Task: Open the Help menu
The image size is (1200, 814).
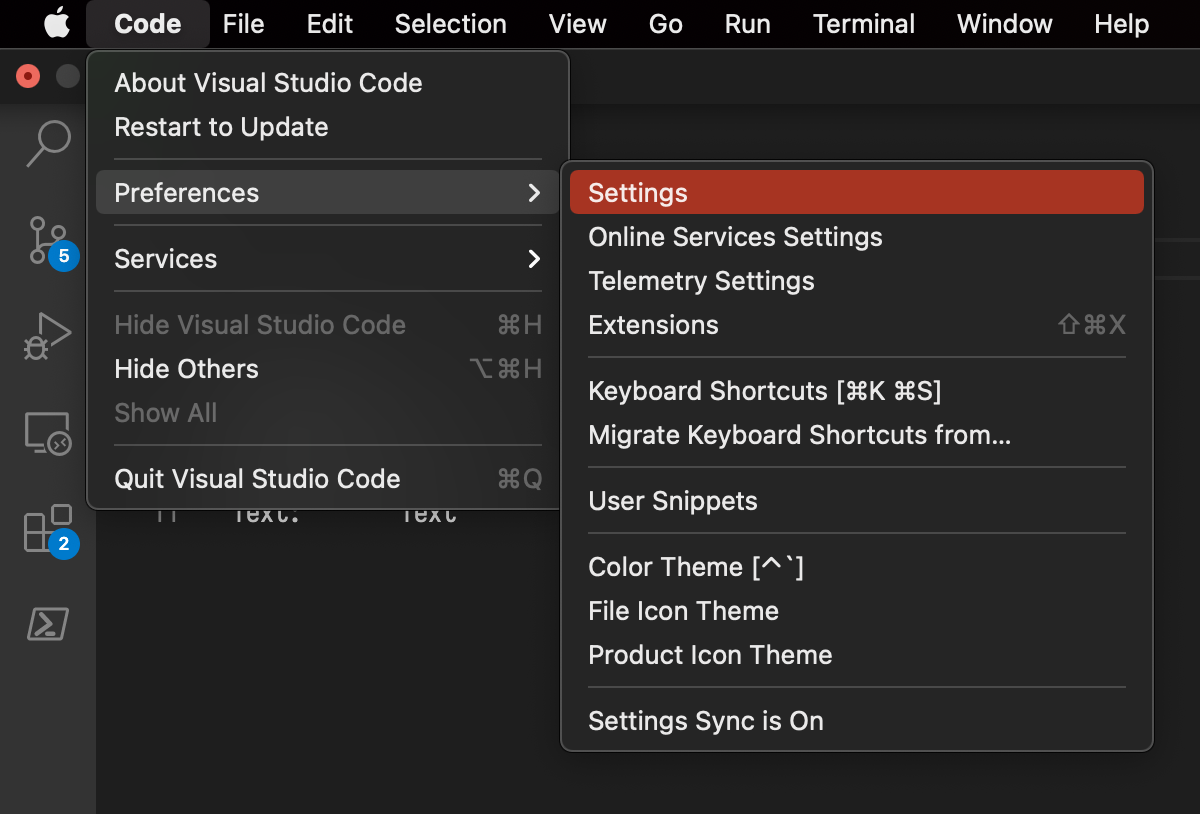Action: pyautogui.click(x=1121, y=23)
